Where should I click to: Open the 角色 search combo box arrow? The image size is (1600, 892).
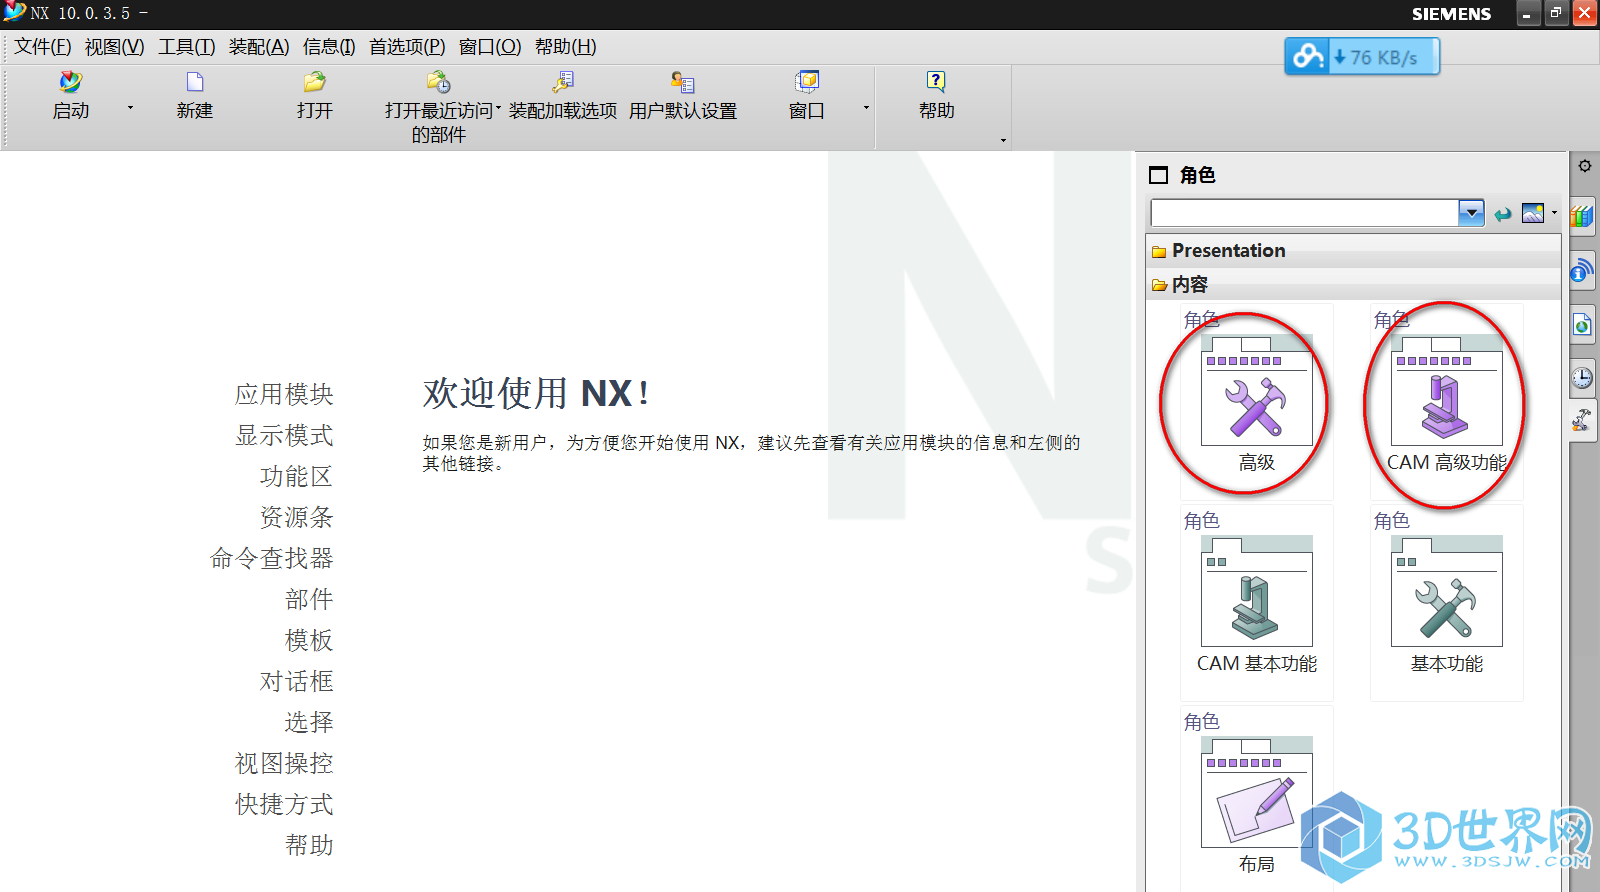tap(1471, 213)
